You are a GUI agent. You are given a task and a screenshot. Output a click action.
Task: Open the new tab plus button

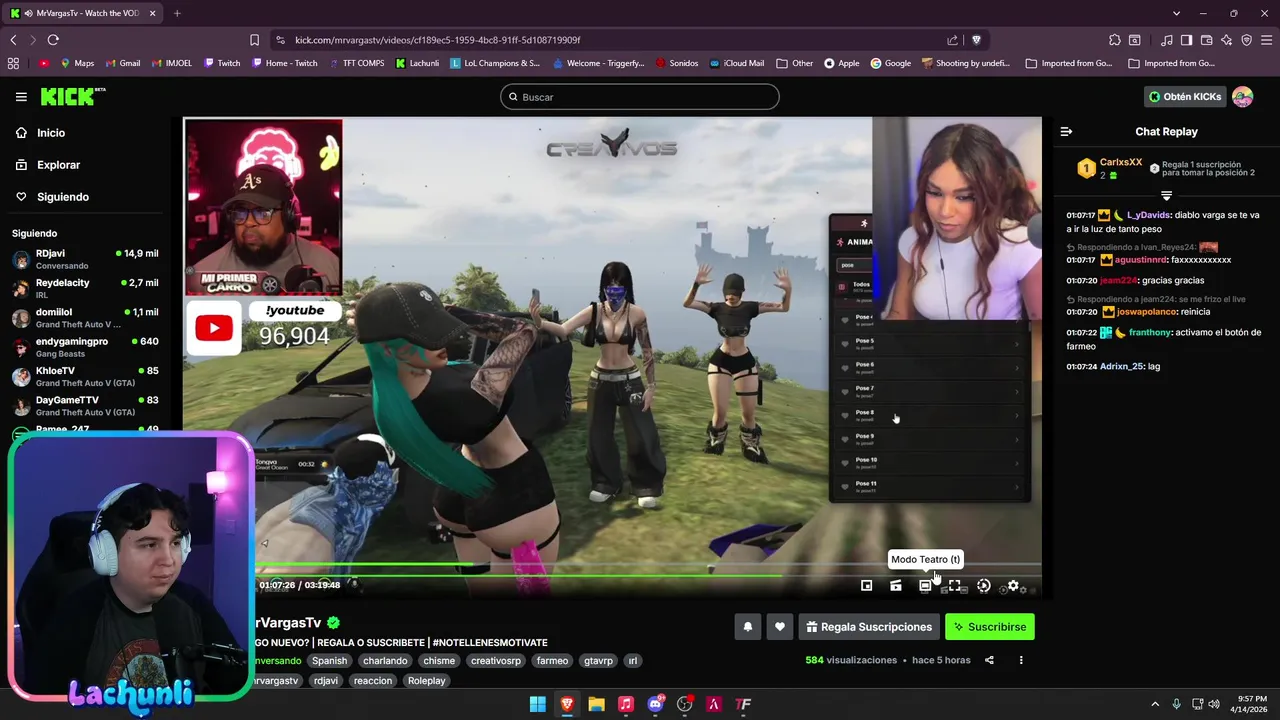[177, 13]
